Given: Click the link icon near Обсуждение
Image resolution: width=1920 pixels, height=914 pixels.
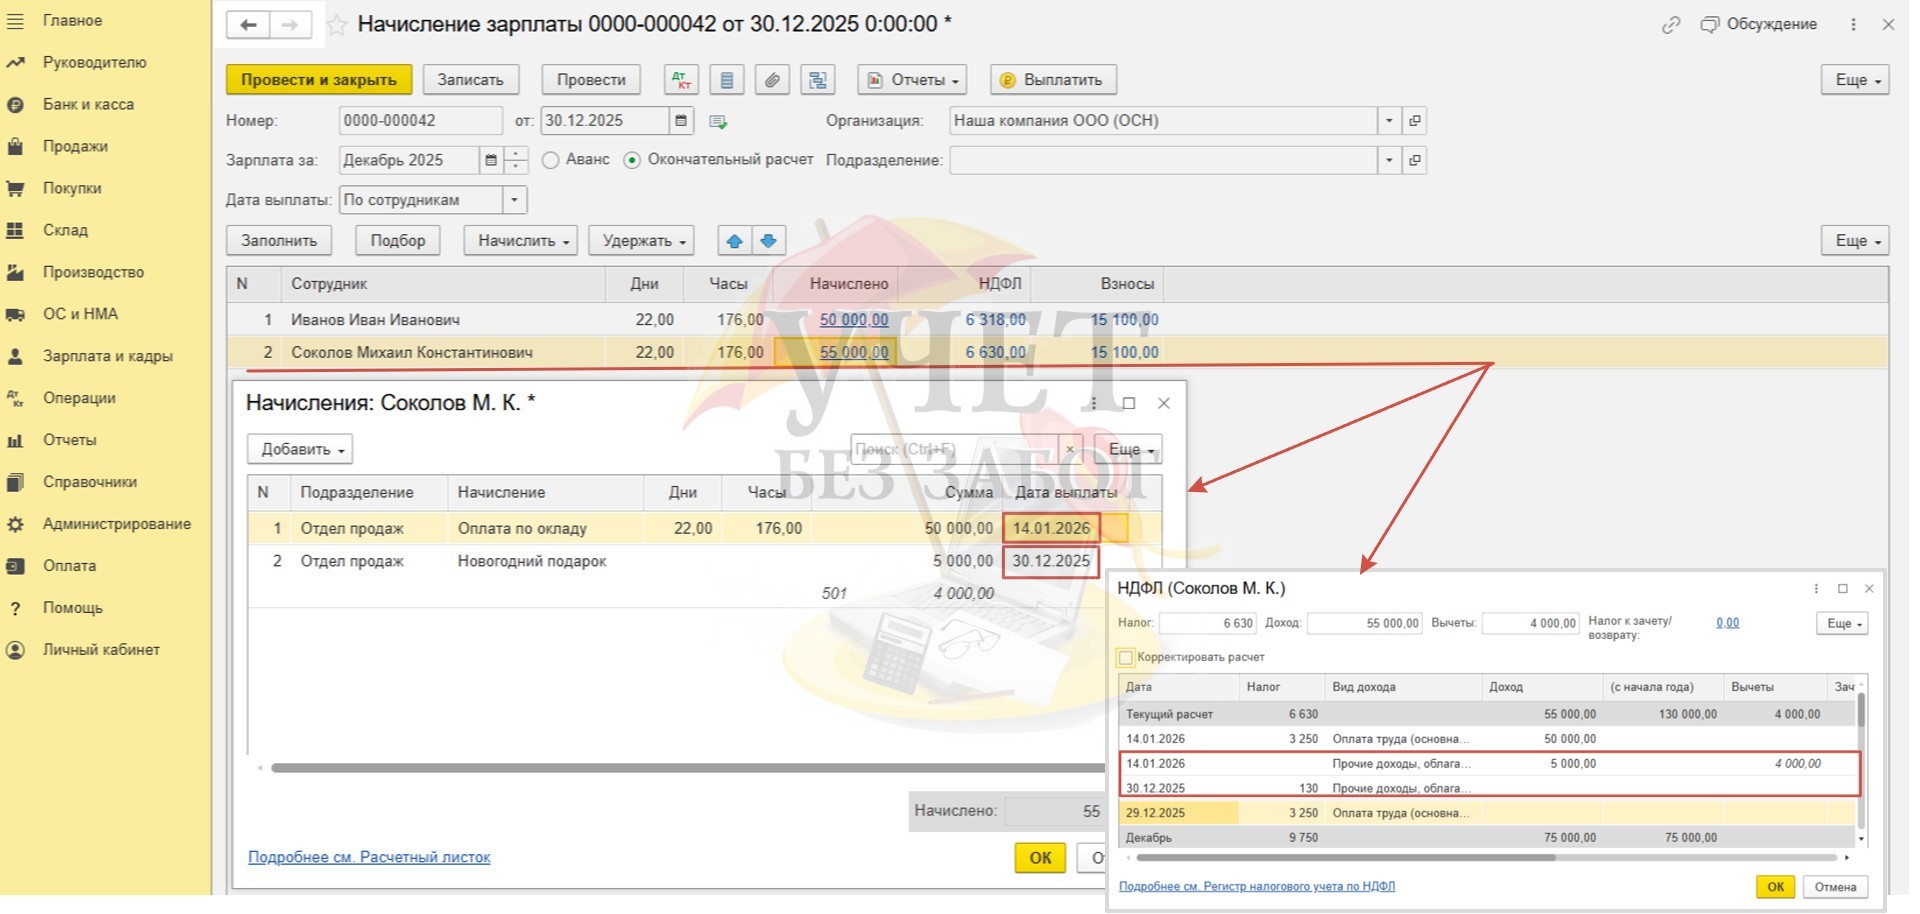Looking at the screenshot, I should pos(1670,25).
